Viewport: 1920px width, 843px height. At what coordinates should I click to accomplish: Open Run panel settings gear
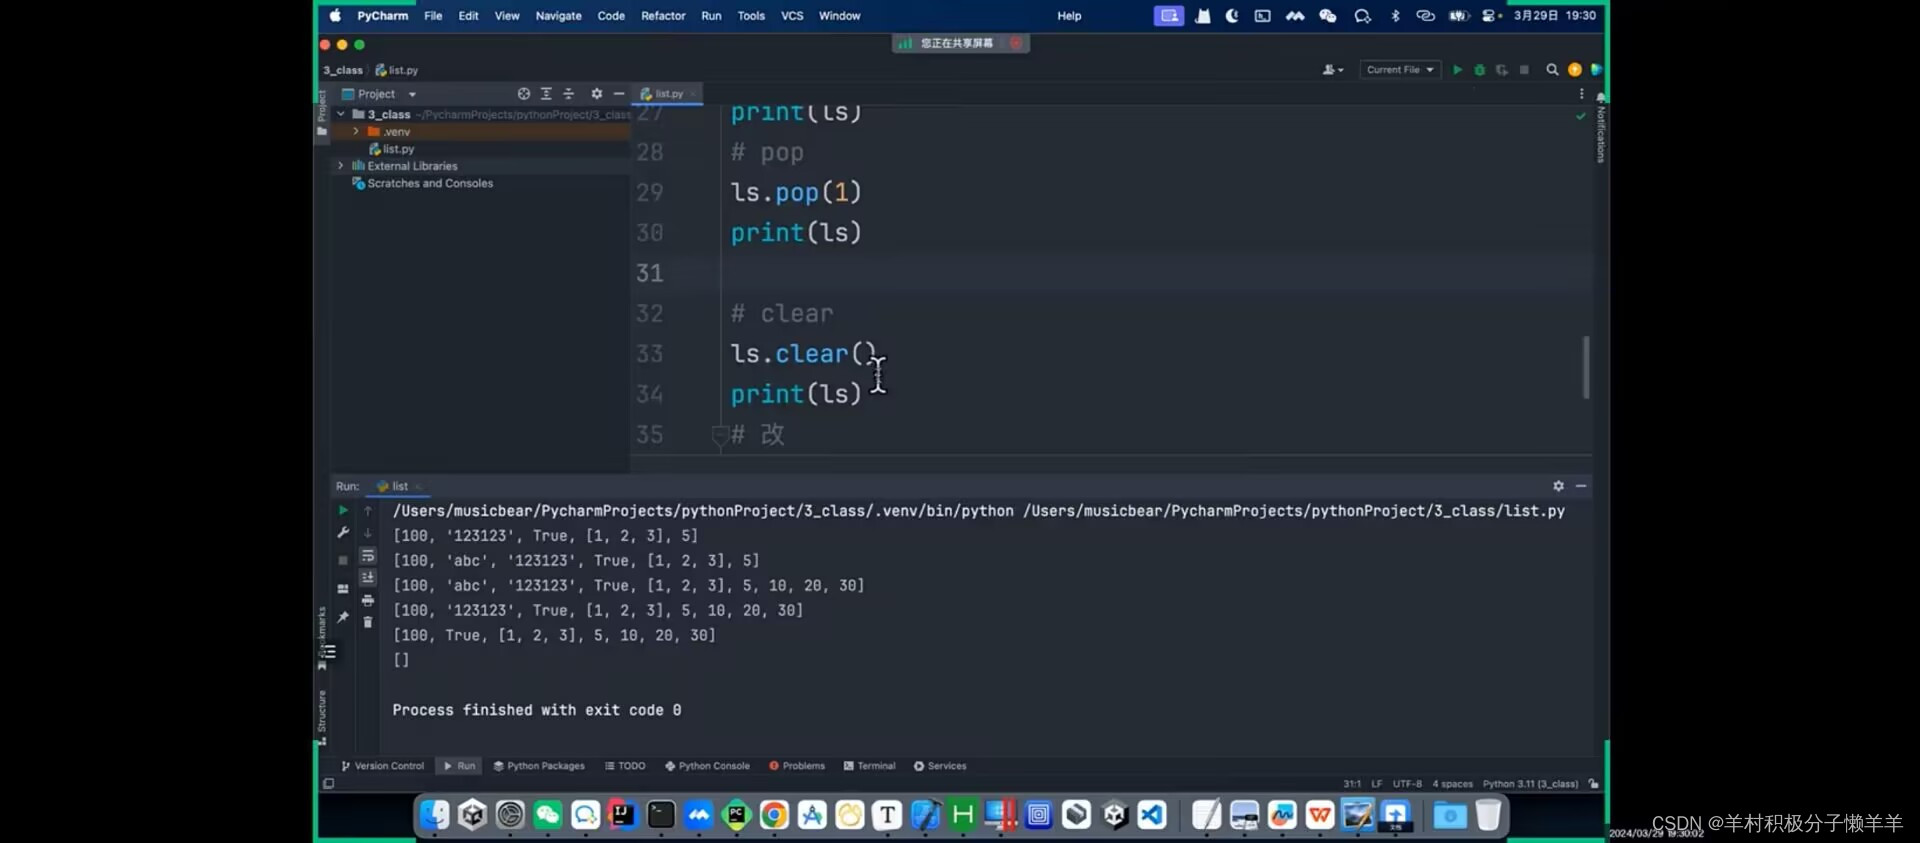(1558, 486)
